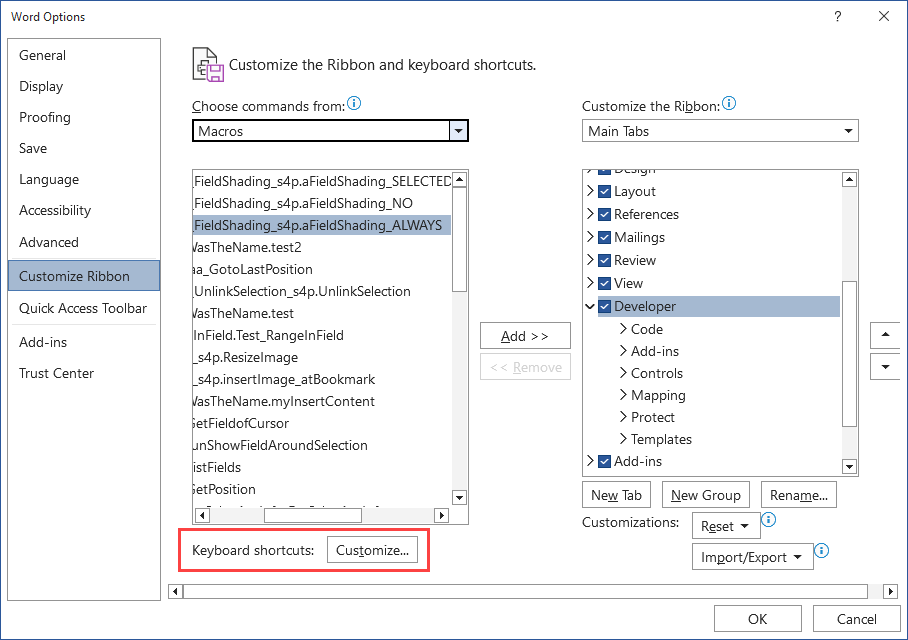Image resolution: width=908 pixels, height=640 pixels.
Task: Select macro insertImage_atBookmark
Action: pyautogui.click(x=321, y=379)
